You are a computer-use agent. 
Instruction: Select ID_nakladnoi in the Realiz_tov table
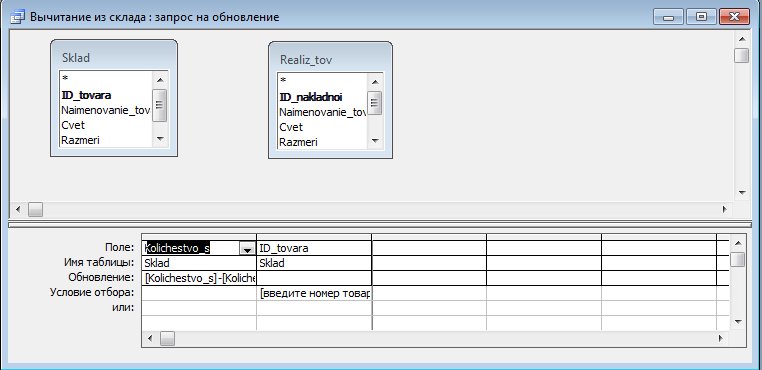pyautogui.click(x=311, y=97)
